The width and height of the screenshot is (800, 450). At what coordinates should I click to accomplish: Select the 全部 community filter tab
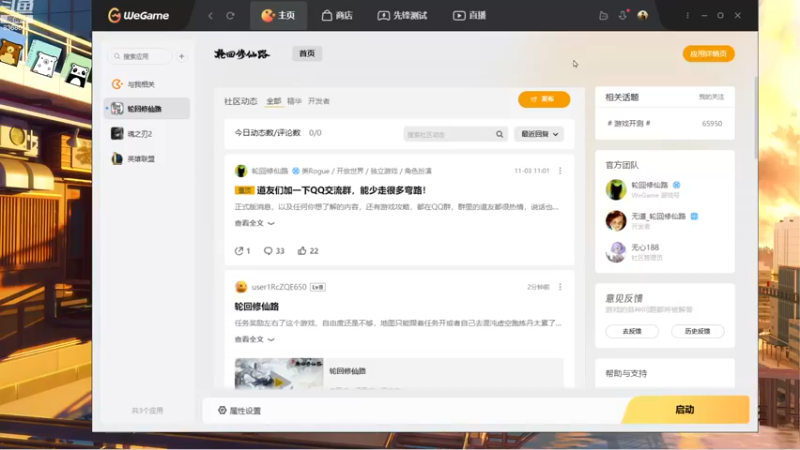[x=274, y=101]
